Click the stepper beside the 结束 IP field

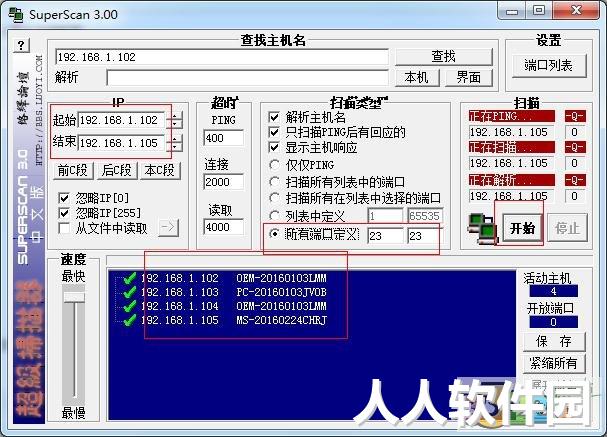pos(175,143)
